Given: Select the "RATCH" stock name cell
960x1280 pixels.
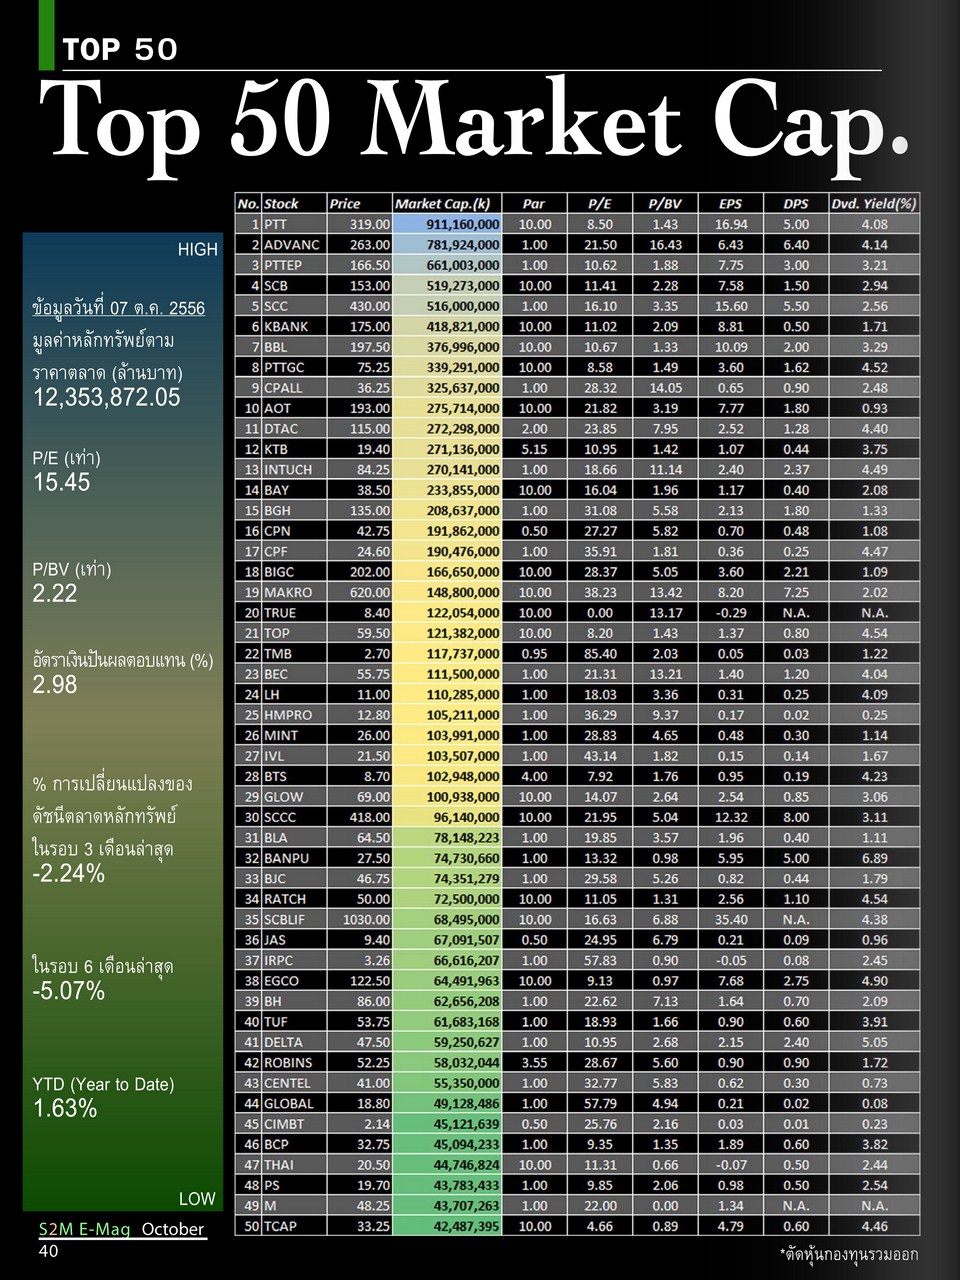Looking at the screenshot, I should click(x=294, y=899).
